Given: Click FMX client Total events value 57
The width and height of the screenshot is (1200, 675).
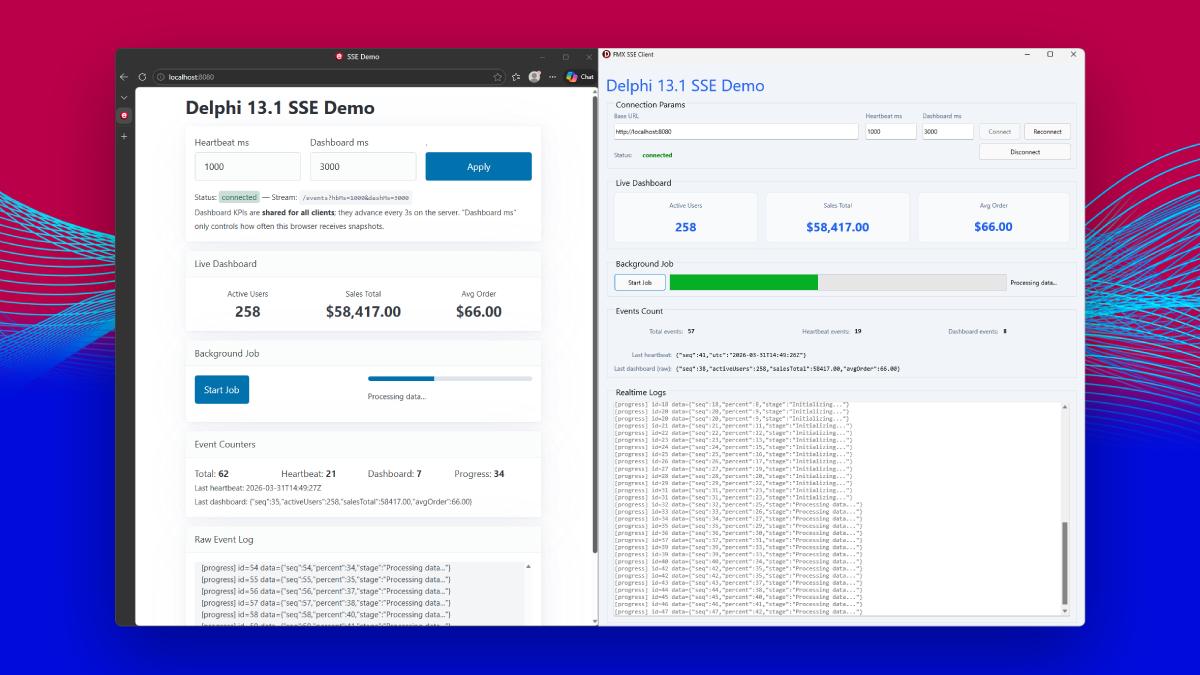Looking at the screenshot, I should tap(691, 331).
